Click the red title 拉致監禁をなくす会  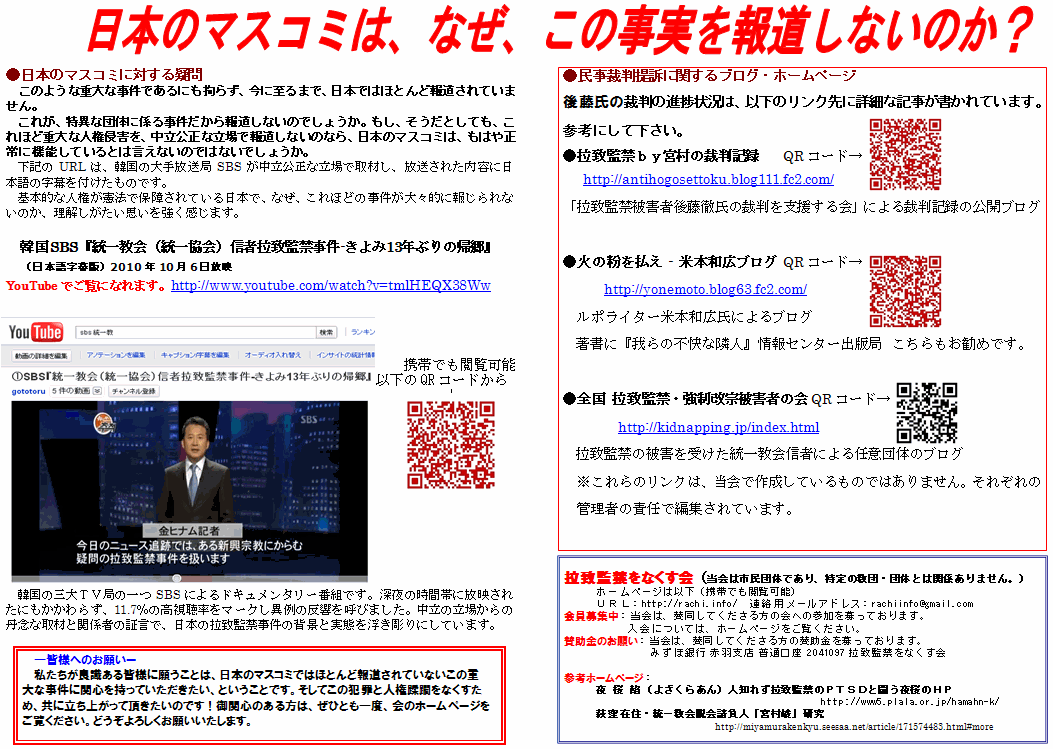pos(628,578)
